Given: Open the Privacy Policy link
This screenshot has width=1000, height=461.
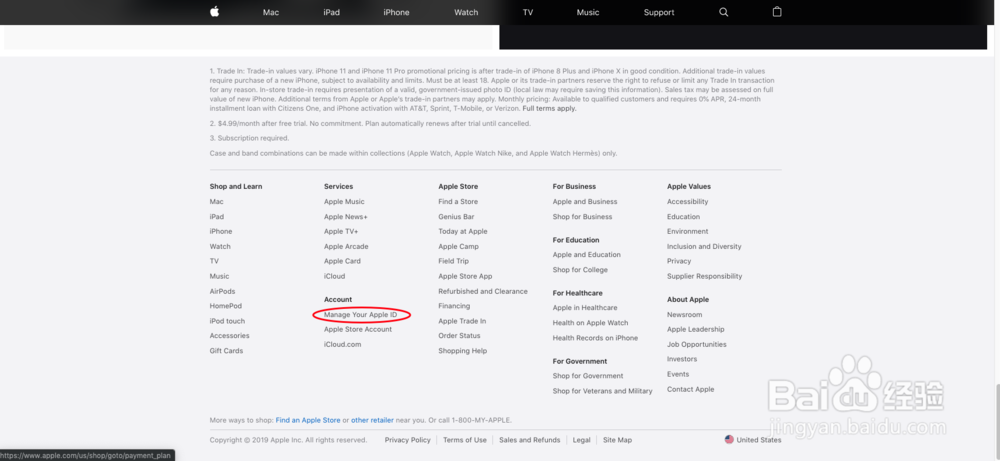Looking at the screenshot, I should [x=408, y=440].
